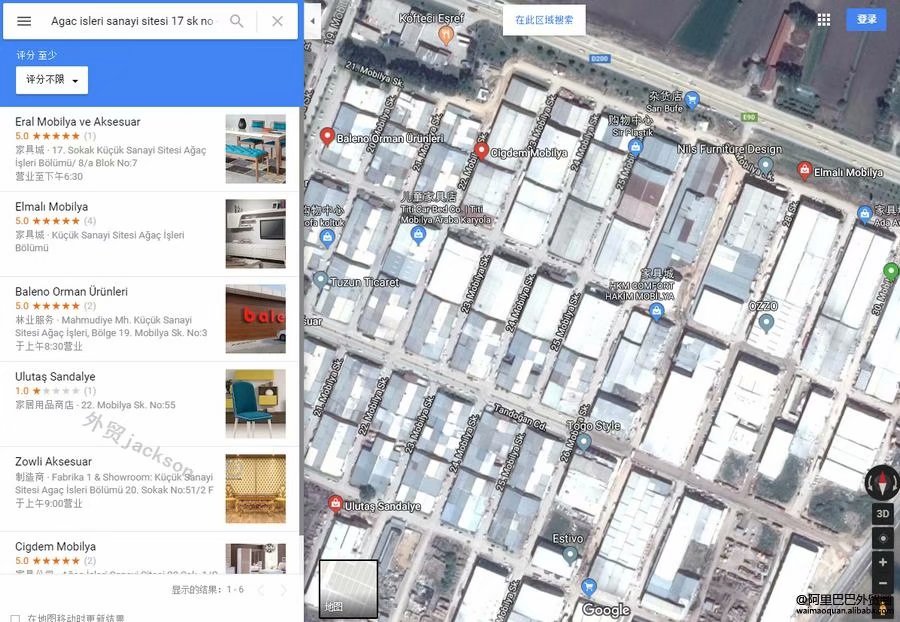Click Togo Style map marker
This screenshot has height=622, width=900.
pyautogui.click(x=583, y=443)
